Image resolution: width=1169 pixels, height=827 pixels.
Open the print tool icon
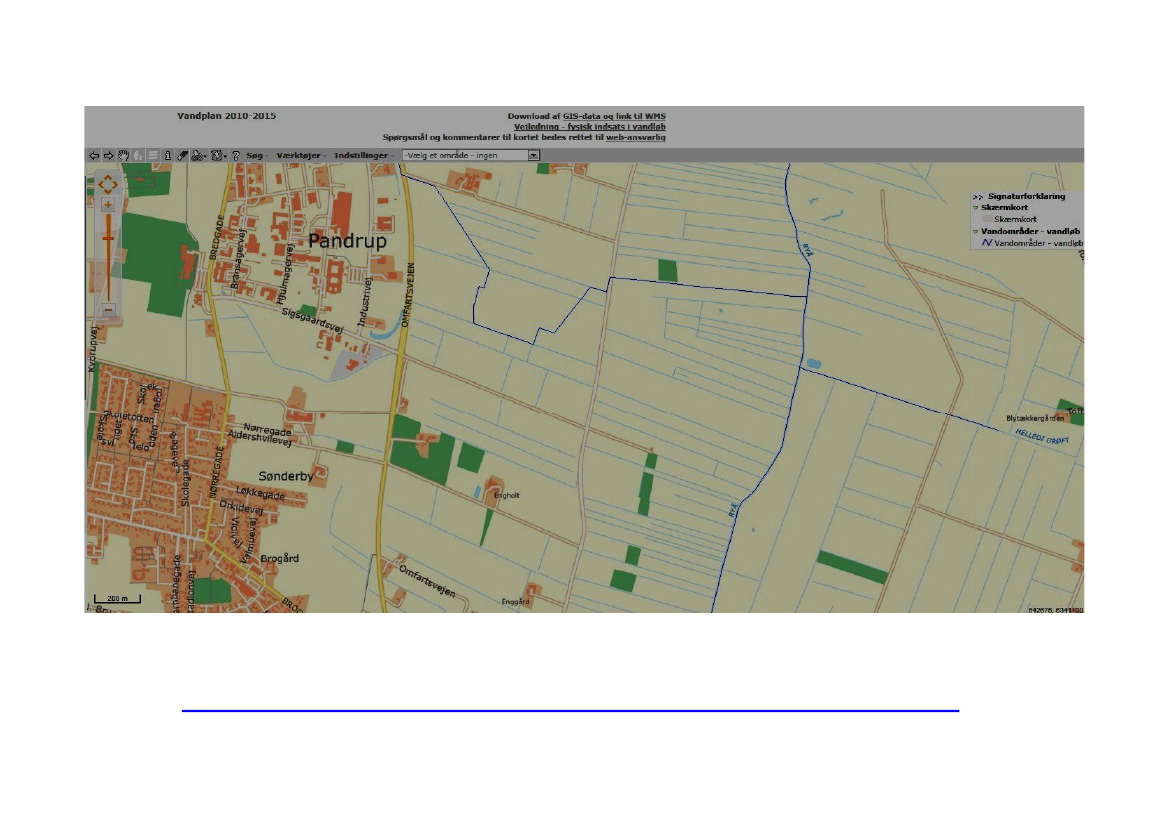[198, 155]
